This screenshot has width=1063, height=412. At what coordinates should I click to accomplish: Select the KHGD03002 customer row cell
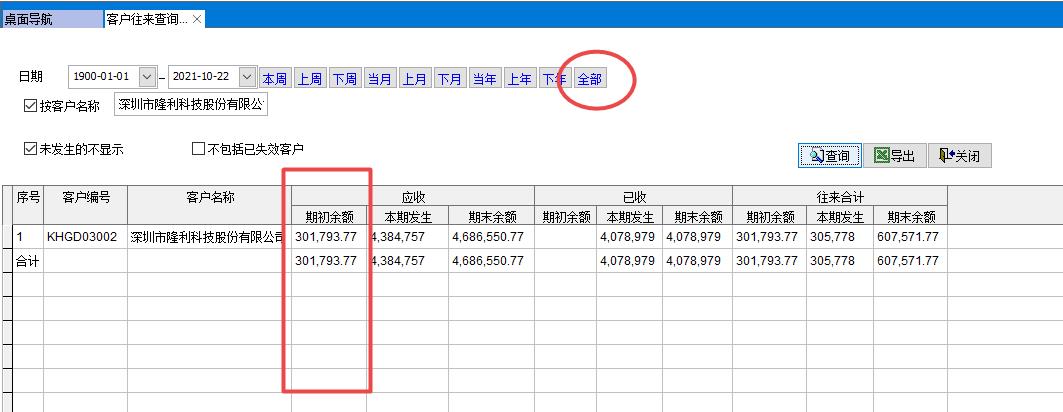[85, 237]
